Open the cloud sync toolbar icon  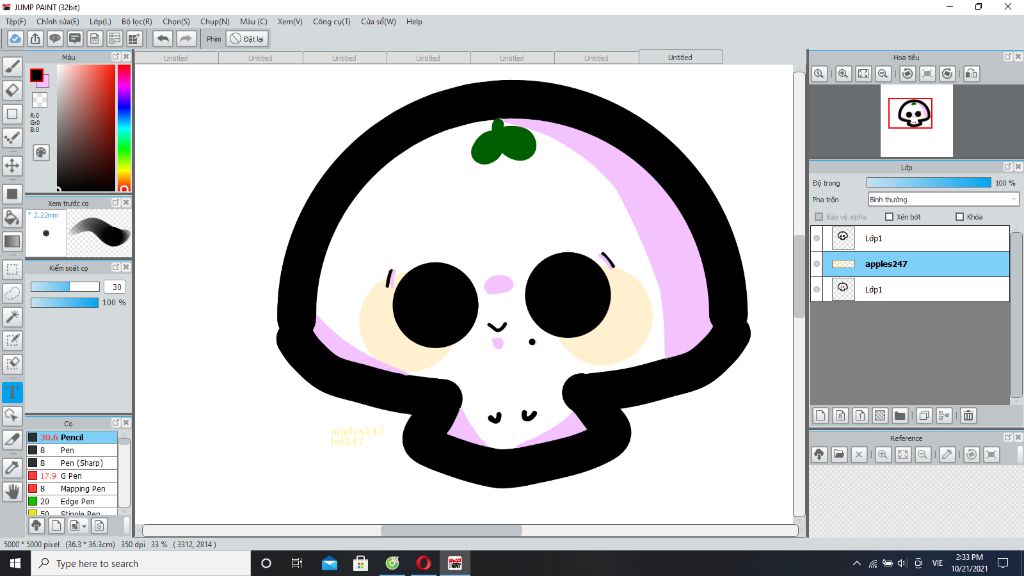15,39
